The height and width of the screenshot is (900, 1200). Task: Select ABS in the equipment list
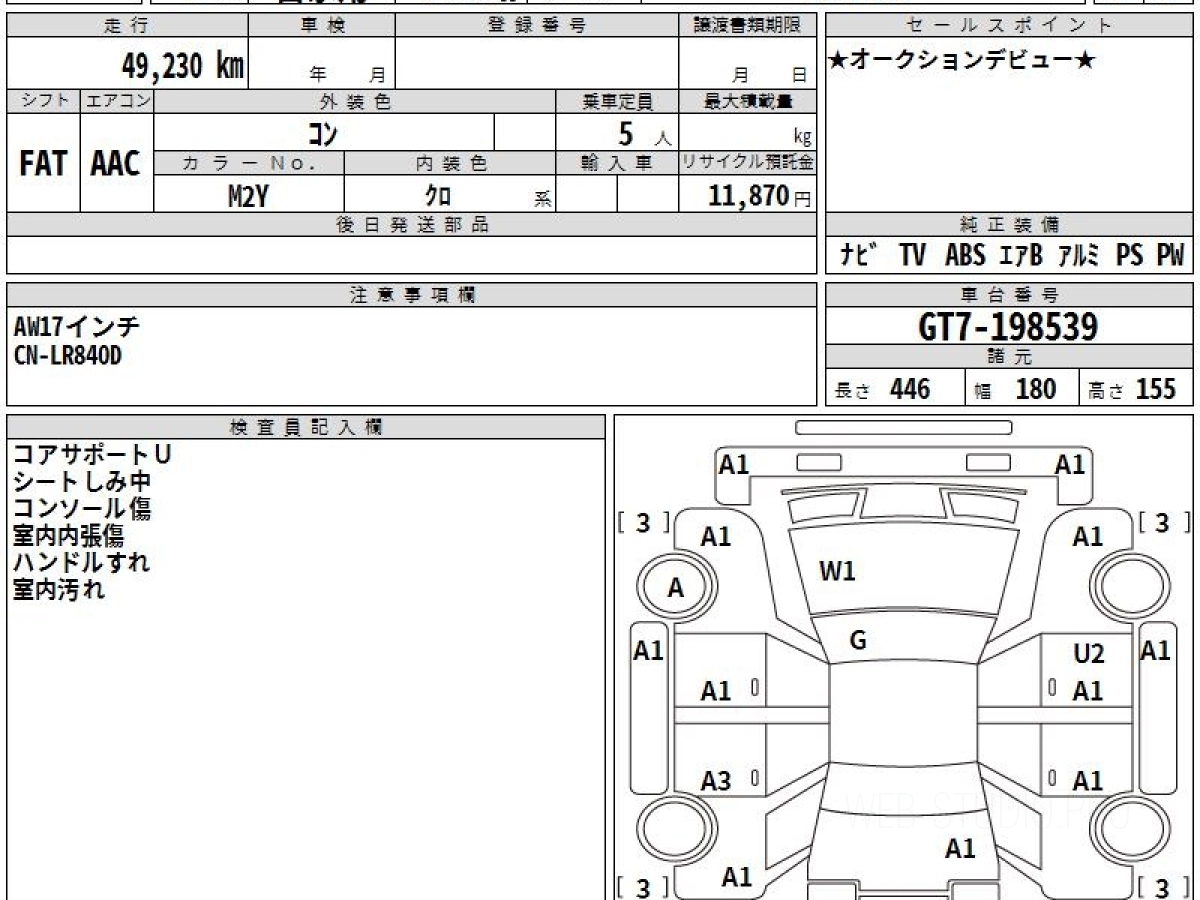tap(965, 255)
